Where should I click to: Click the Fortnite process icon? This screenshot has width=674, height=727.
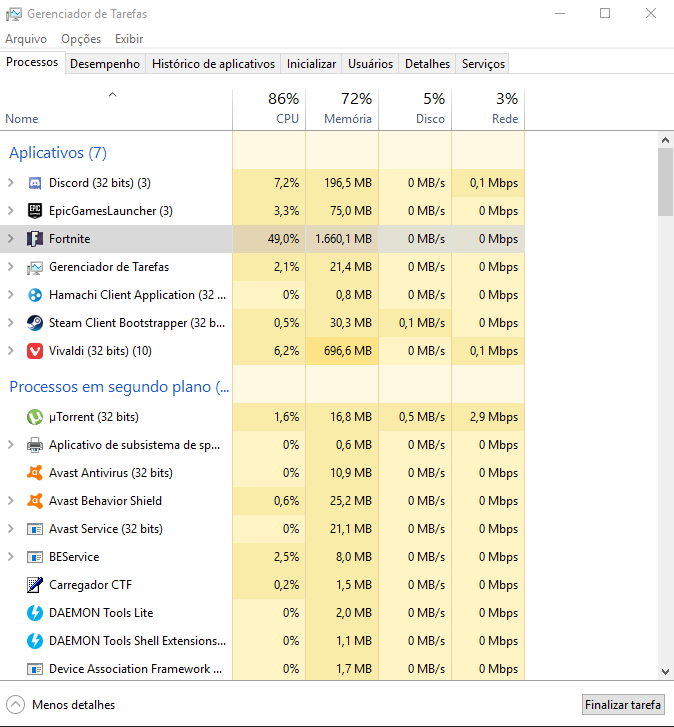coord(35,239)
